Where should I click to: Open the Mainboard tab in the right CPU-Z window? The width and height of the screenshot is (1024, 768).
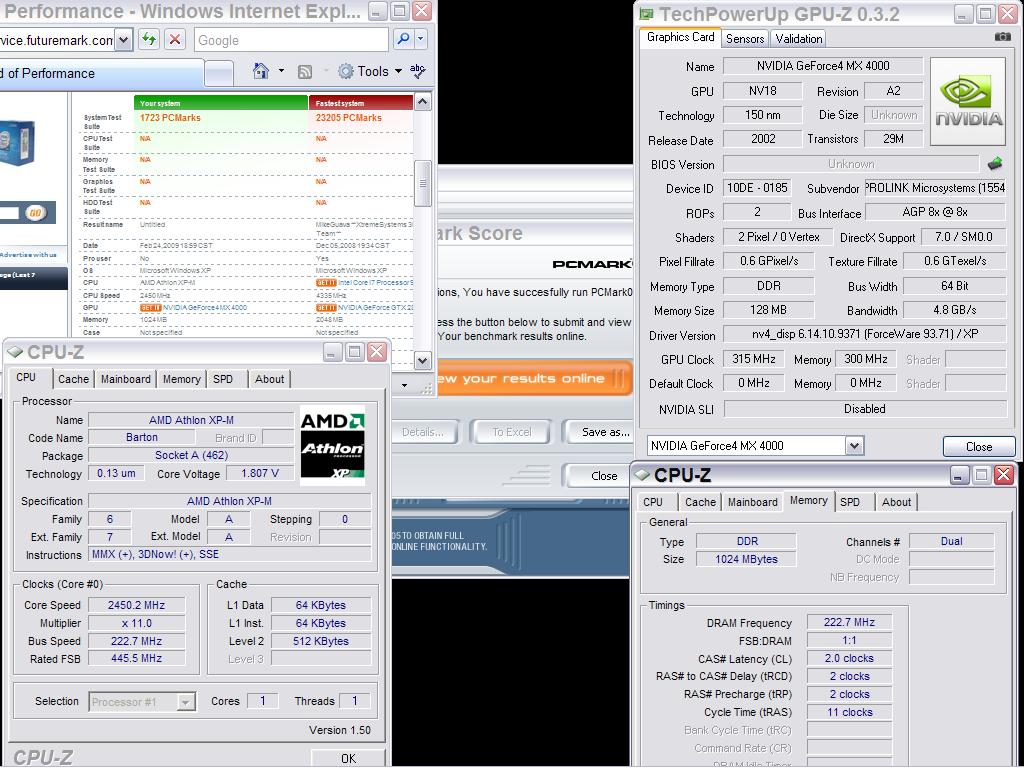point(752,502)
